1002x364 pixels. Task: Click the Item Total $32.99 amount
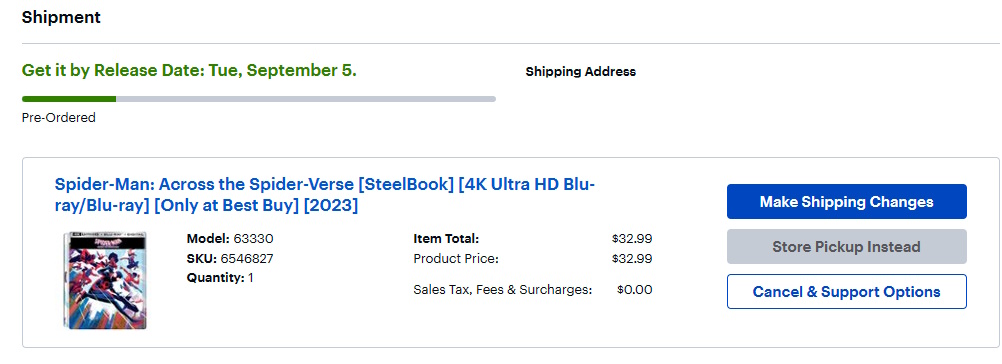click(632, 239)
